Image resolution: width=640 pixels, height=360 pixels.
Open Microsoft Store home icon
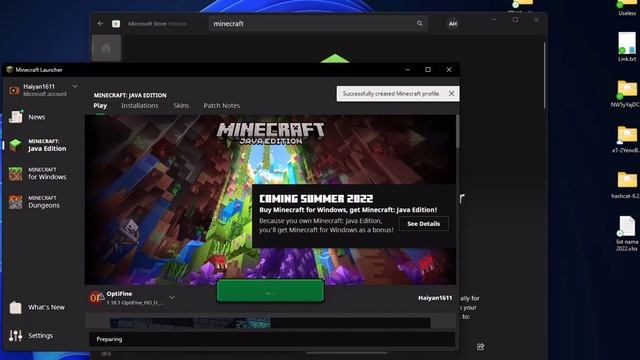point(106,48)
